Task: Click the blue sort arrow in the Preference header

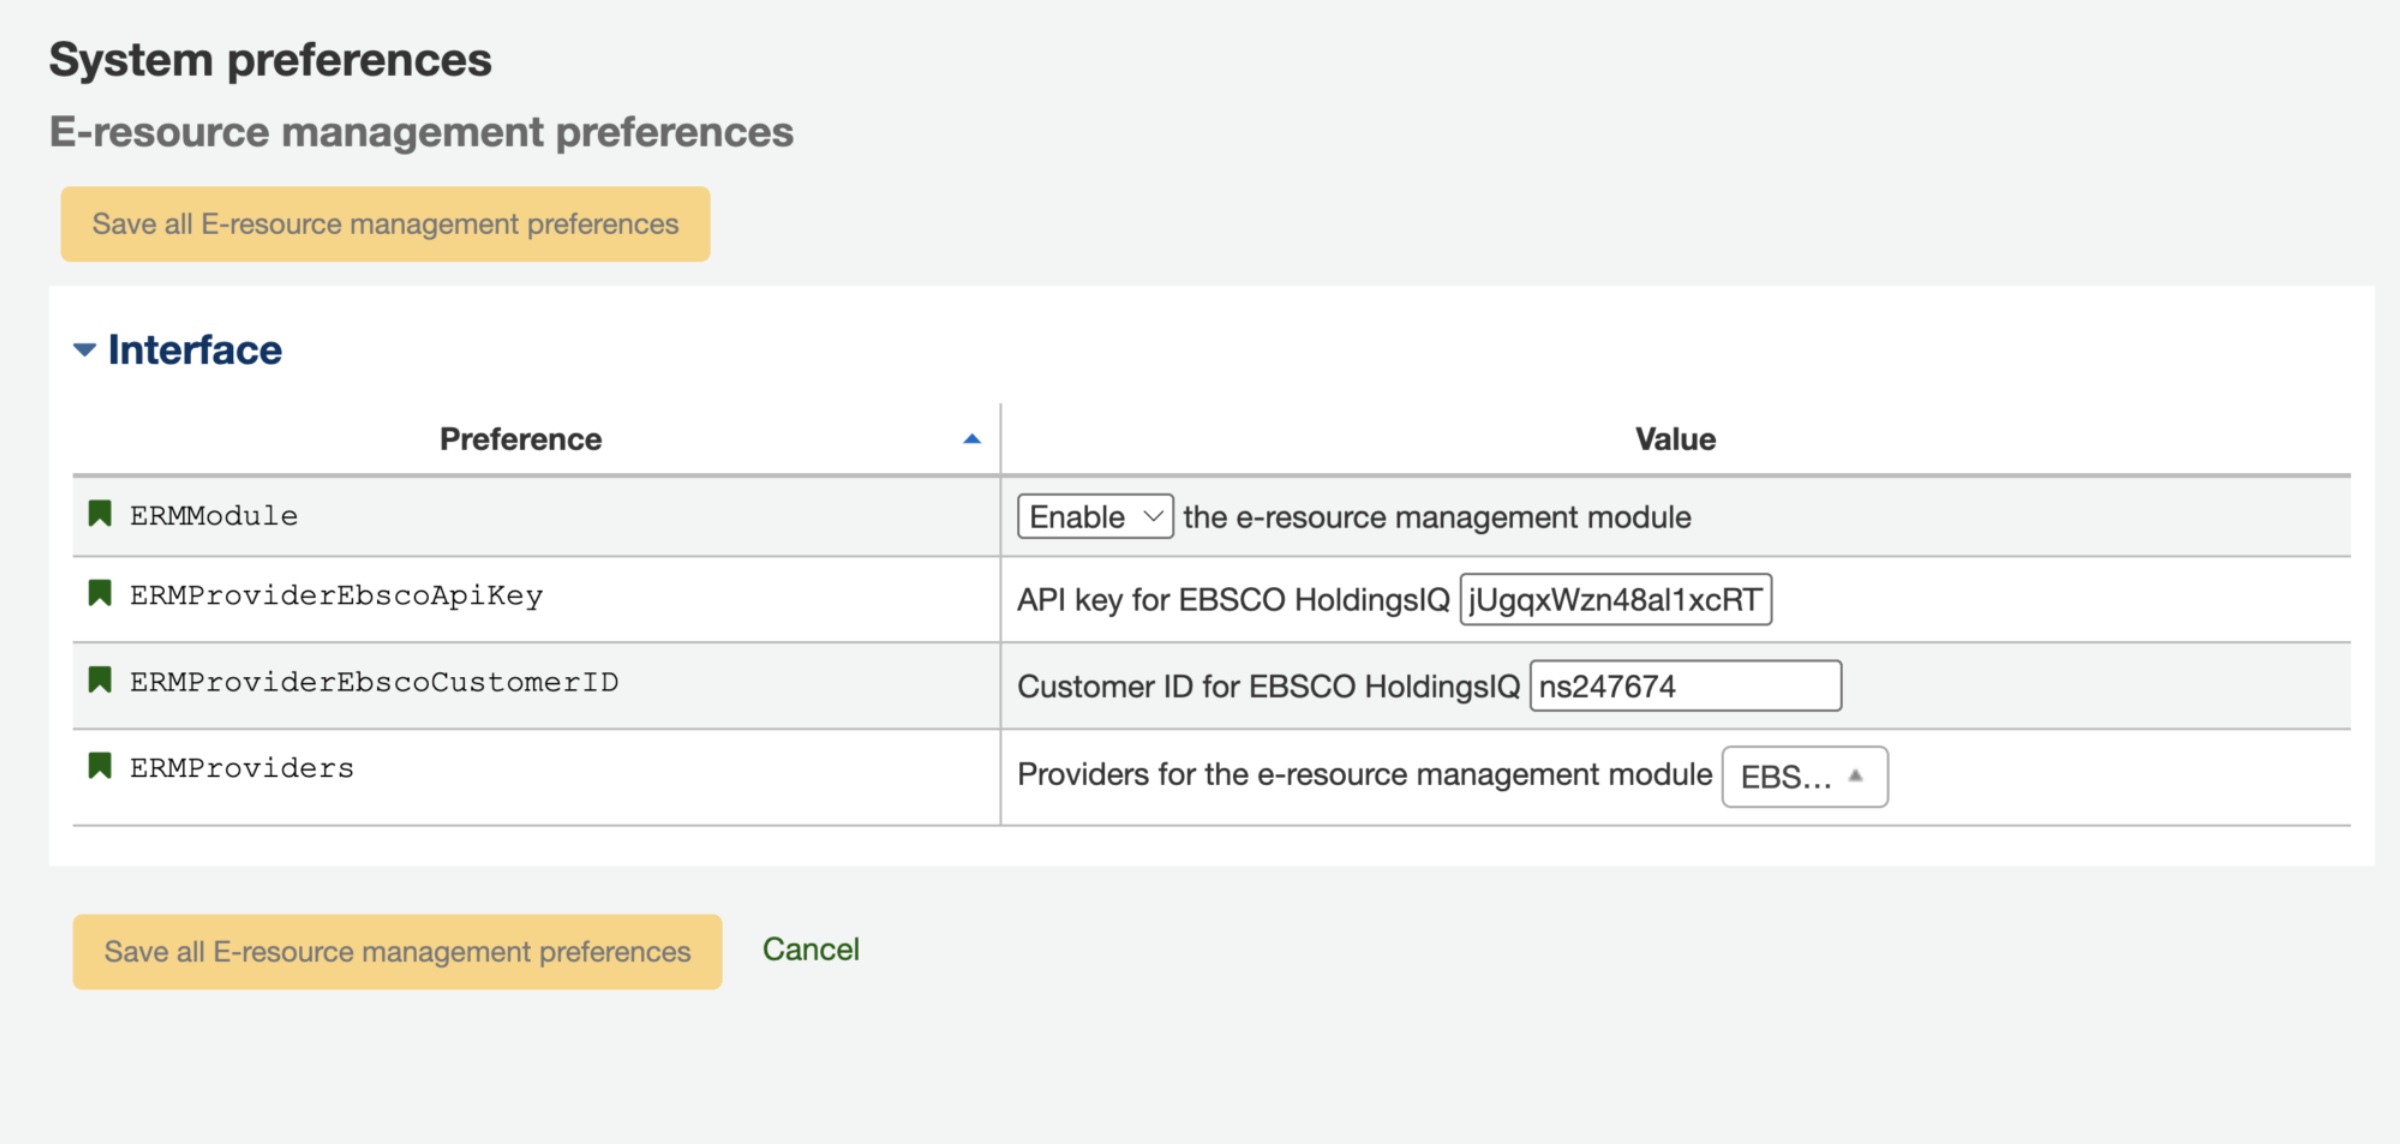Action: [971, 439]
